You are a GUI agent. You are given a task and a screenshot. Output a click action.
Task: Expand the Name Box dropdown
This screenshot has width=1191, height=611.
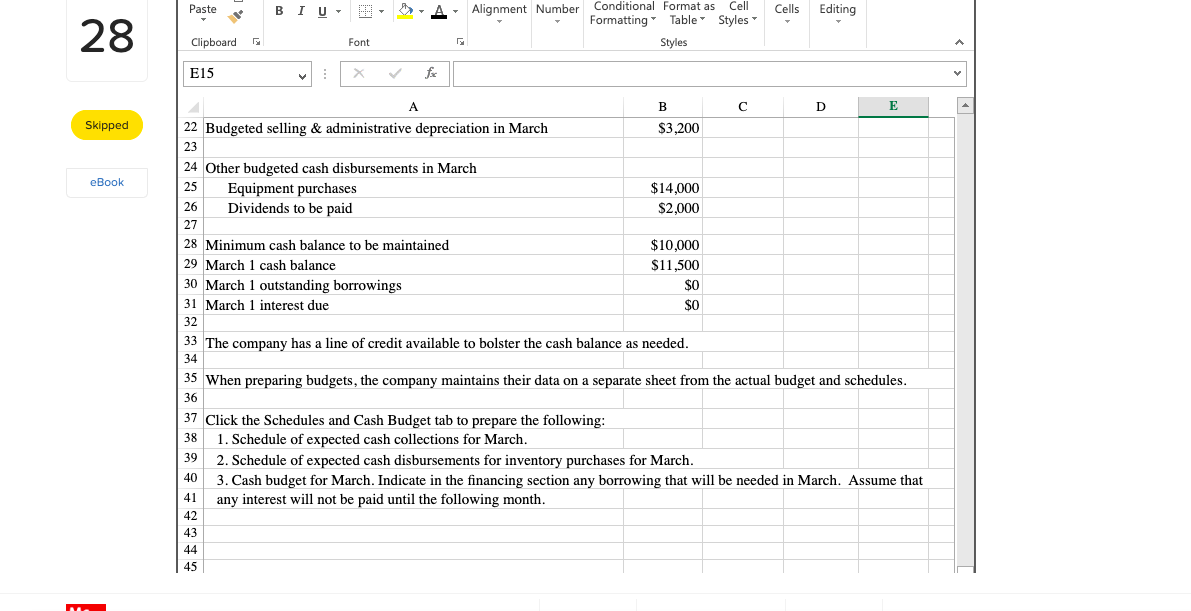(x=301, y=78)
